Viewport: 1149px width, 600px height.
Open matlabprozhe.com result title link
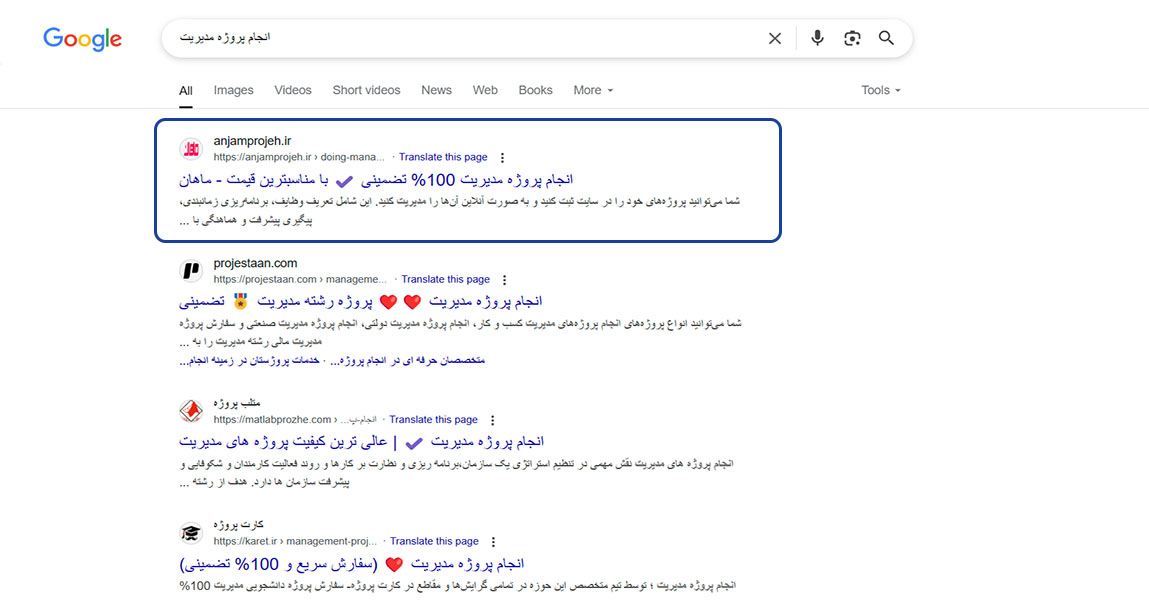(x=361, y=442)
